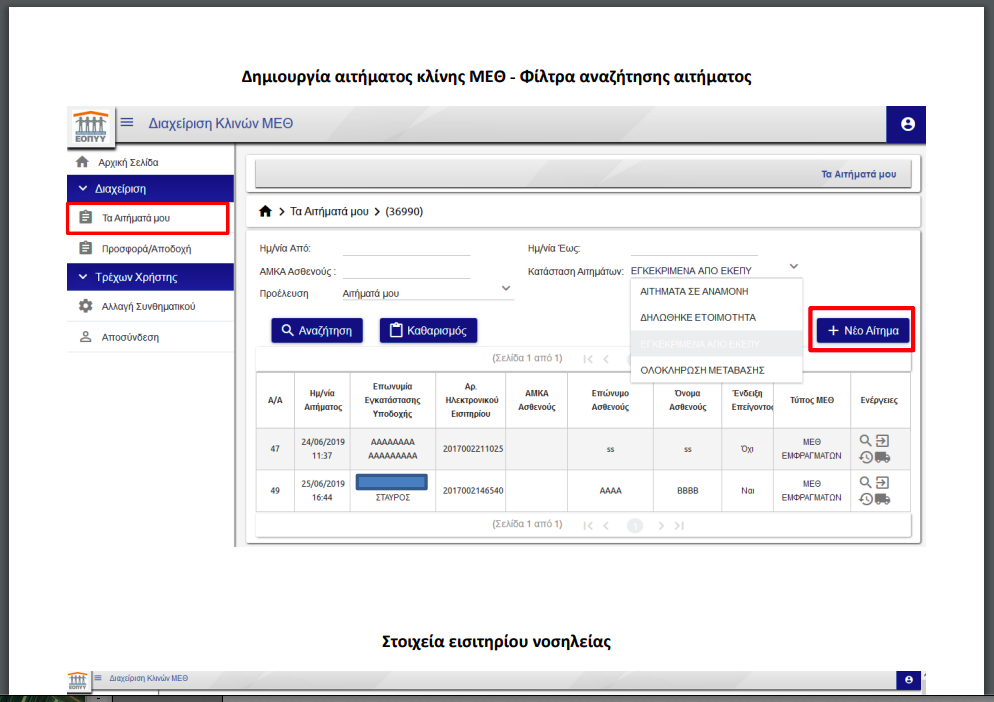Toggle the Κατάσταση Αιτημάτων dropdown arrow
Image resolution: width=994 pixels, height=702 pixels.
[x=793, y=267]
